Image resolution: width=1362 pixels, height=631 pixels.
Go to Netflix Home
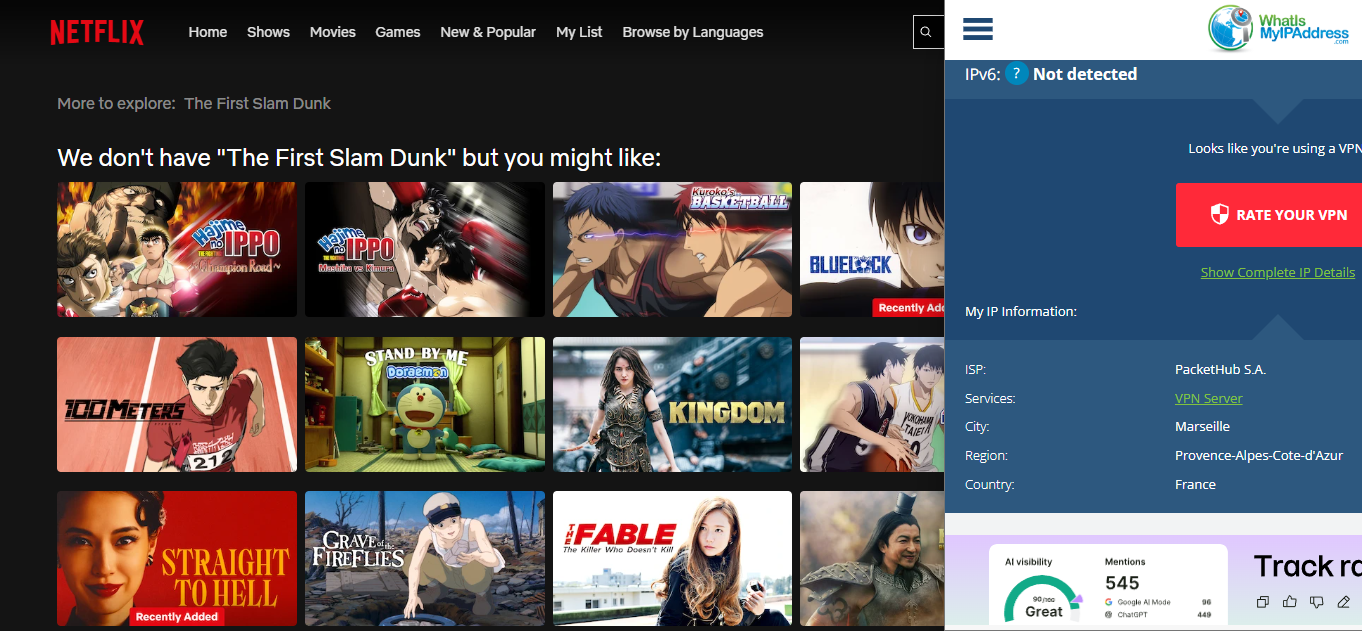click(x=208, y=32)
